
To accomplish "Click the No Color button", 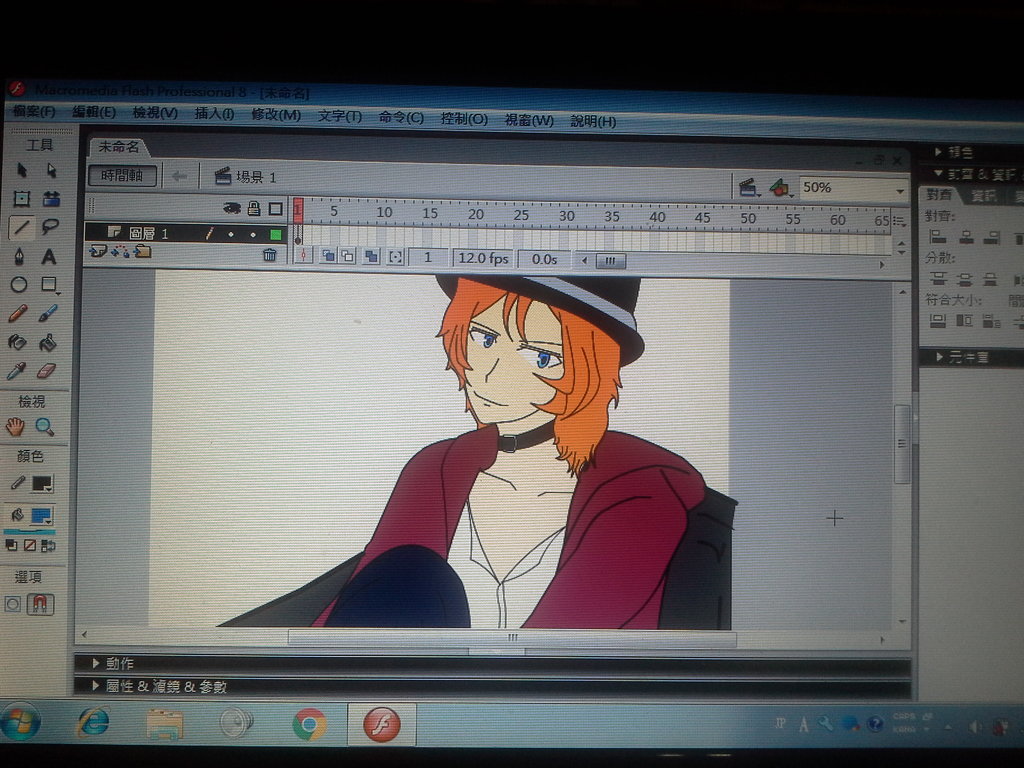I will pos(29,545).
